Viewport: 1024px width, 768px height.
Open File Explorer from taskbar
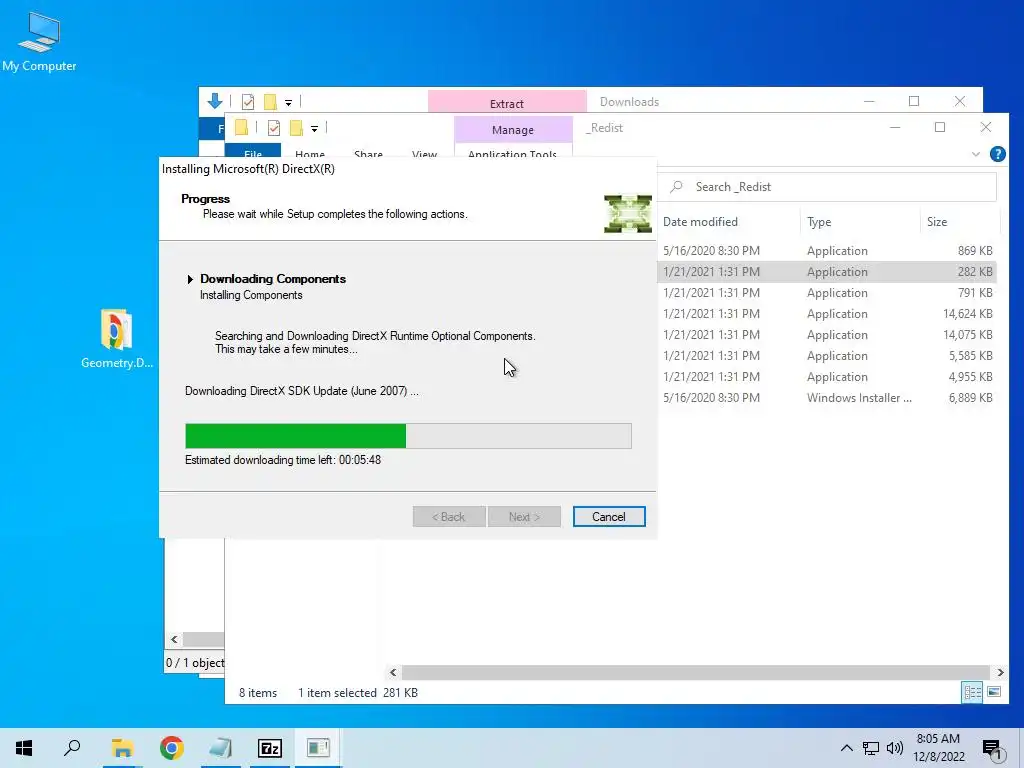tap(122, 748)
